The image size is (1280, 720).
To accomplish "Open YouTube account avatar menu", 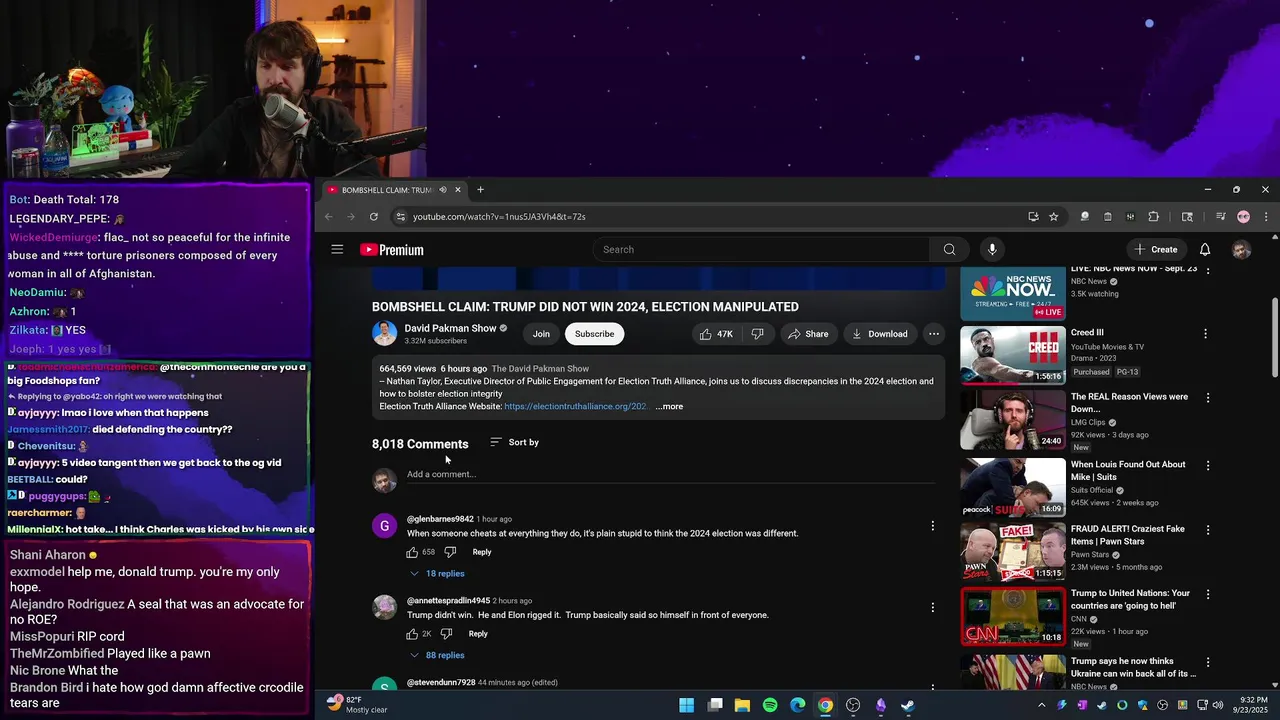I will tap(1241, 250).
